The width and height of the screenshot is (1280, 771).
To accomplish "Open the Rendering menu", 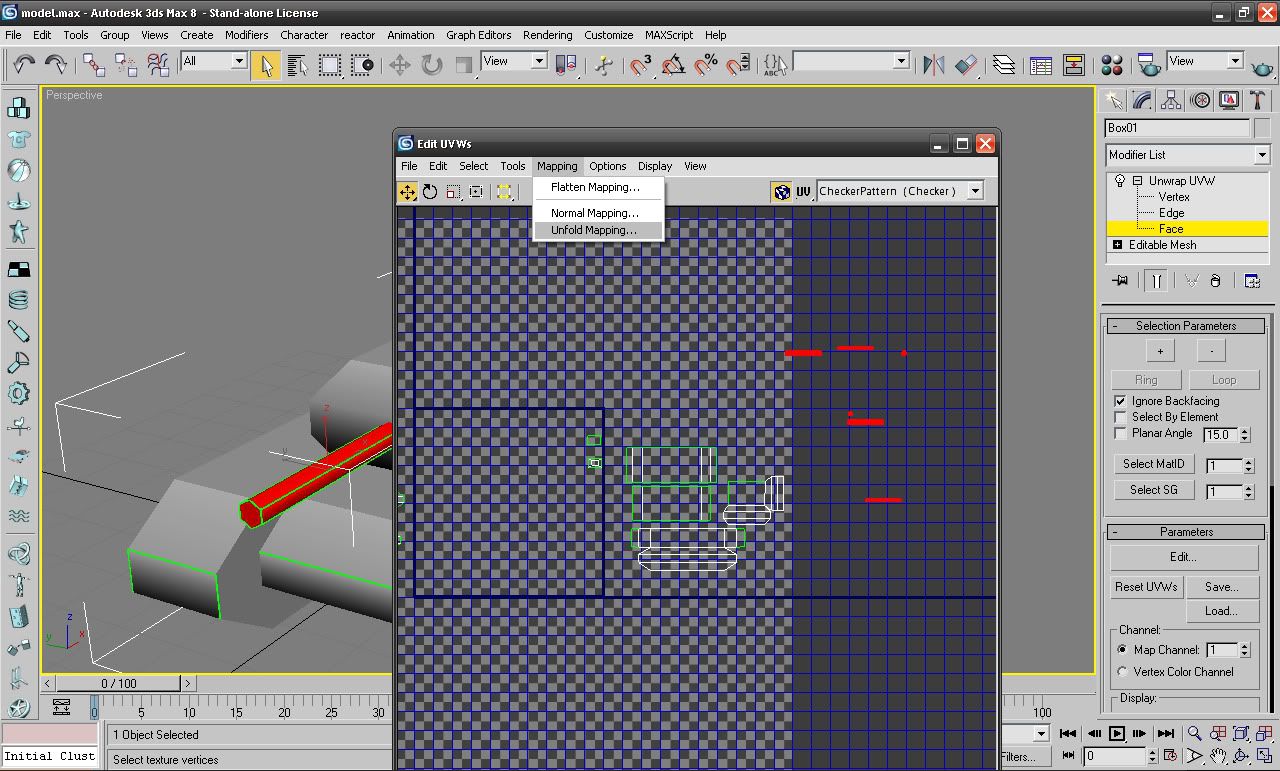I will [x=548, y=35].
